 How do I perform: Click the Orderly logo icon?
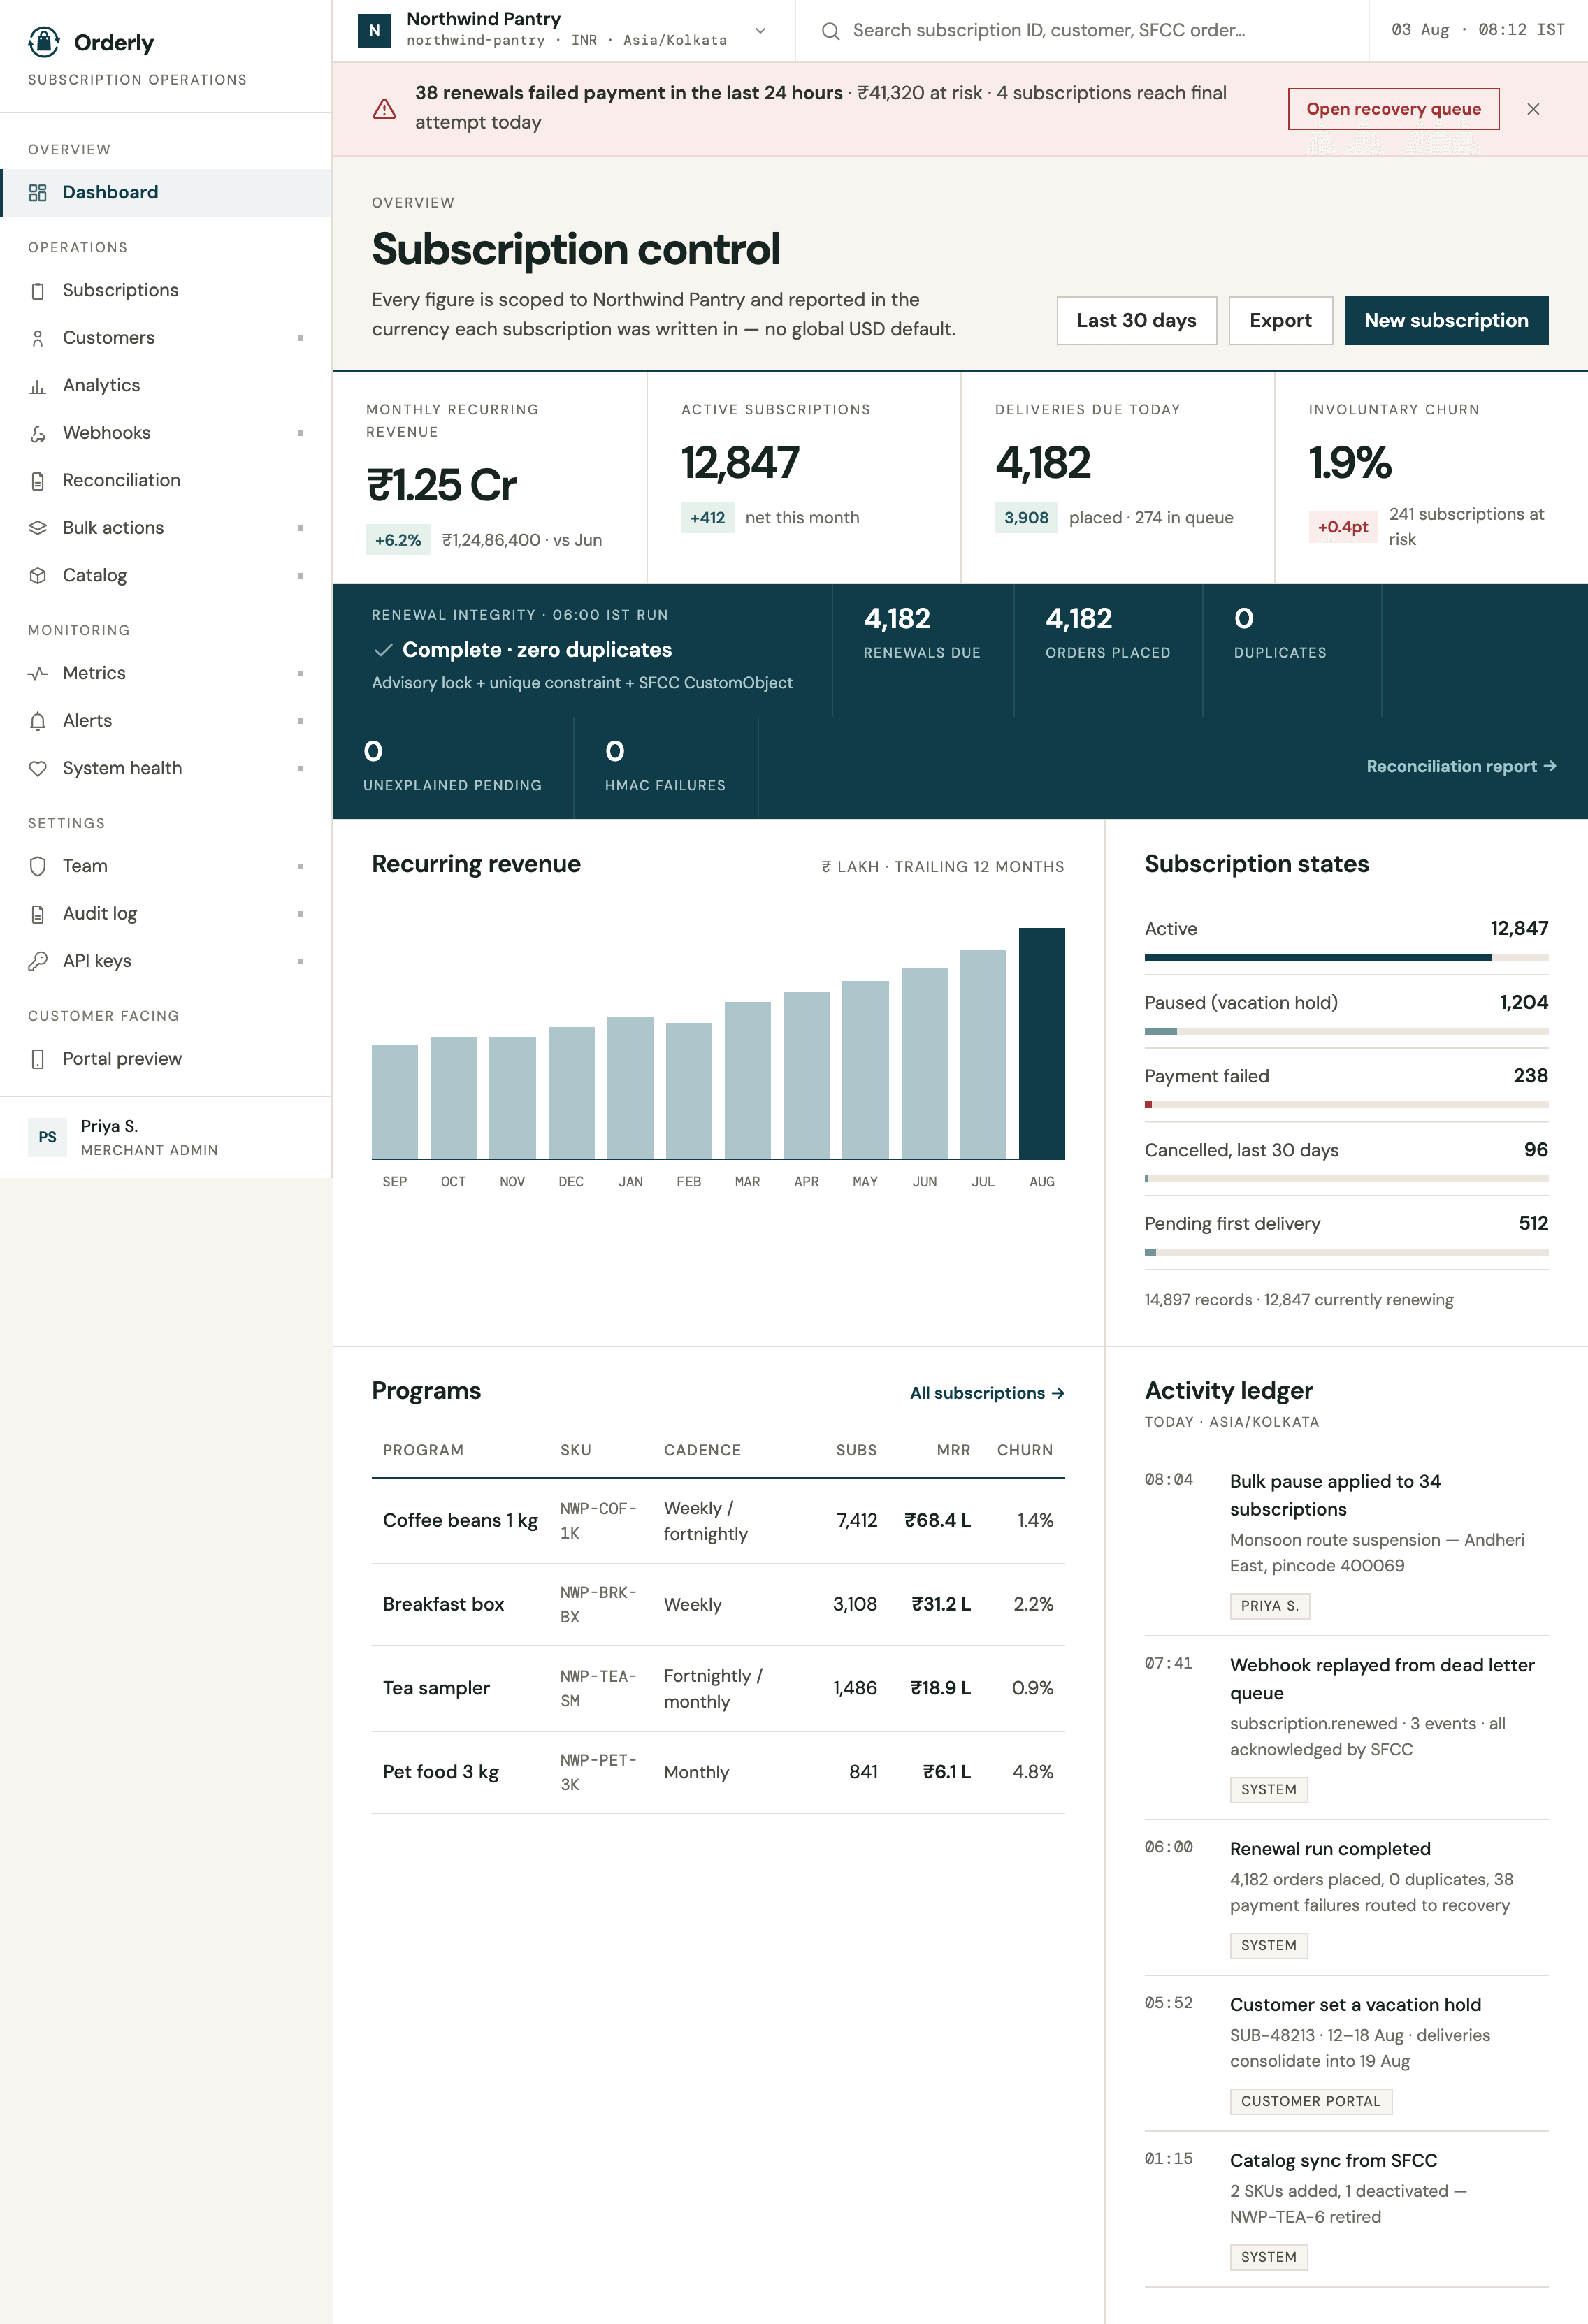pos(44,42)
